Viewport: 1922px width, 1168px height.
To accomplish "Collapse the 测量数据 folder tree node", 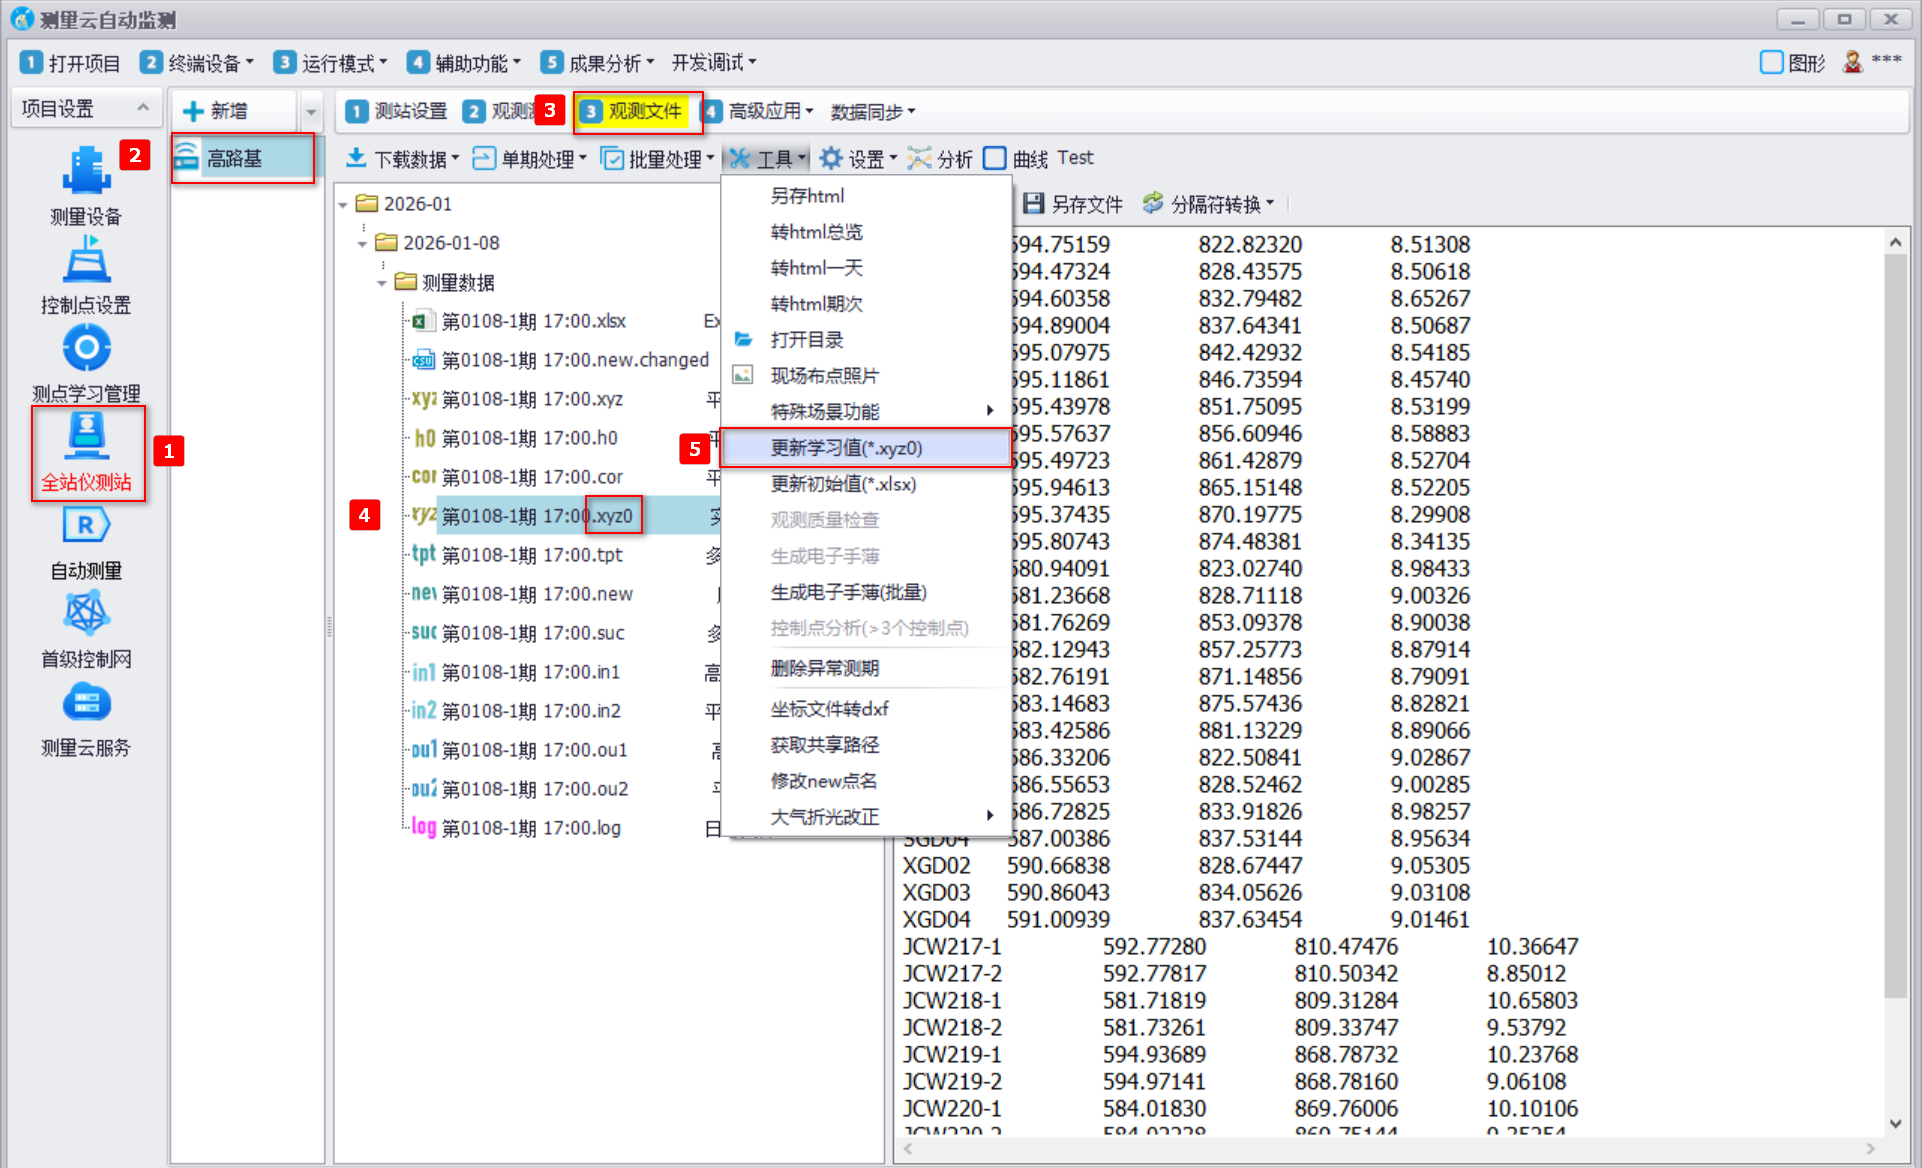I will point(381,283).
